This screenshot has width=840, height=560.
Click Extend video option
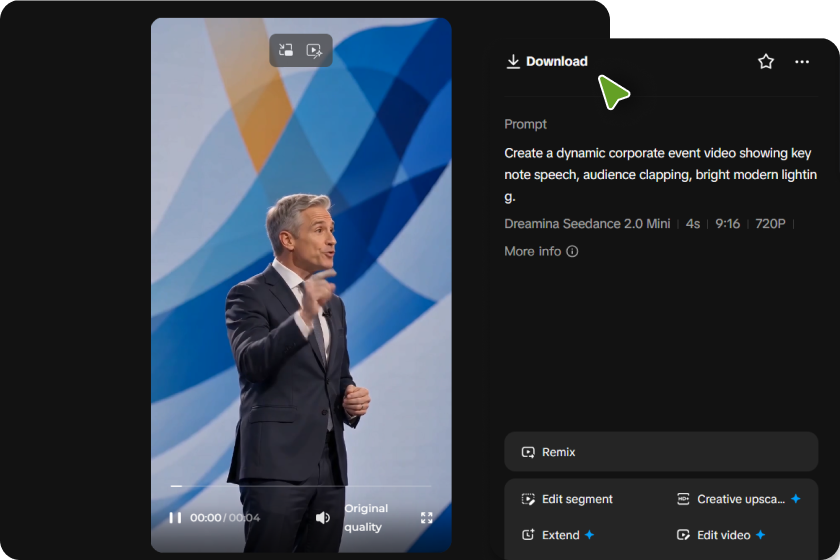558,535
